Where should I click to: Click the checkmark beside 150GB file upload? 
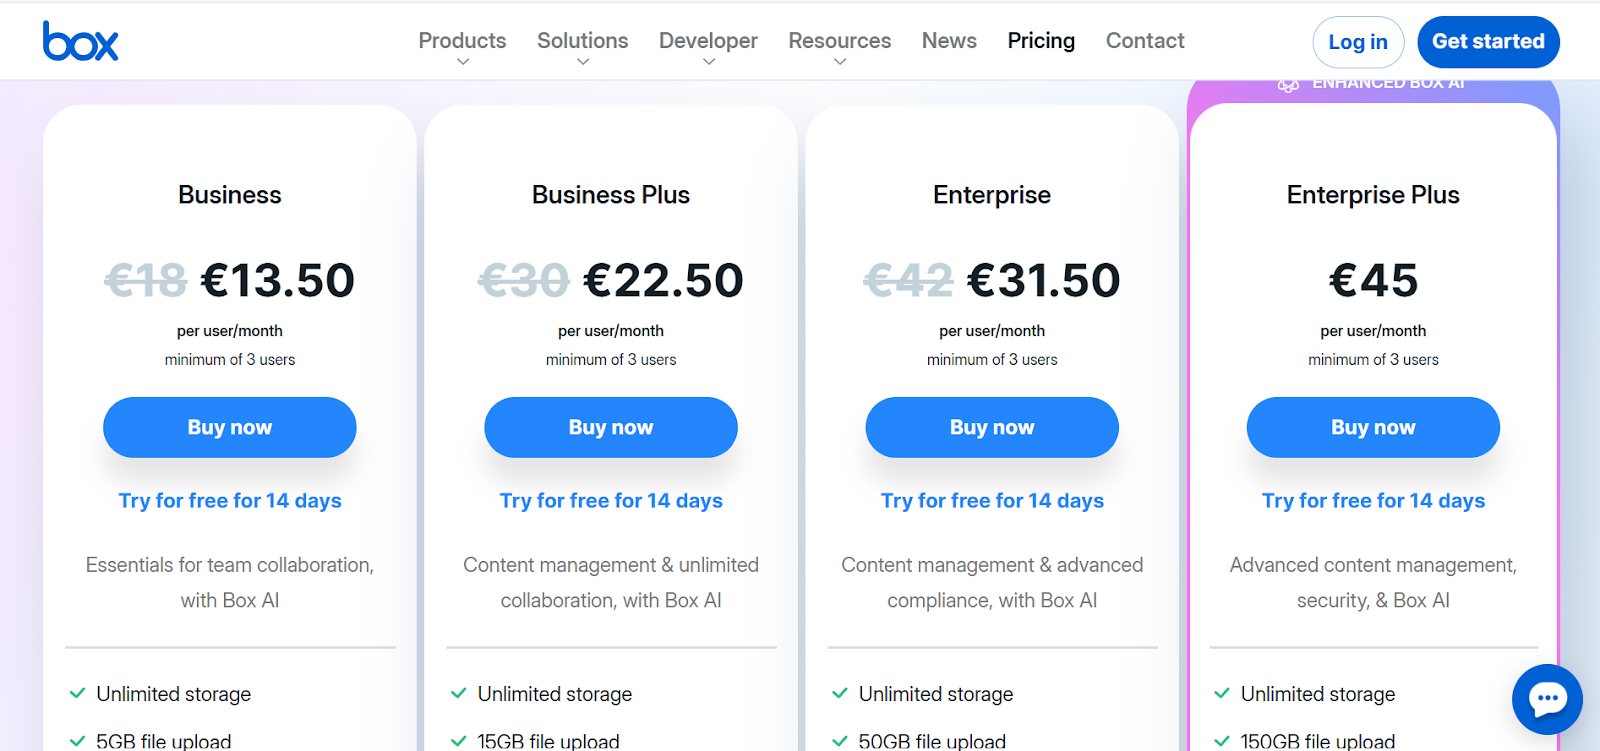1221,740
